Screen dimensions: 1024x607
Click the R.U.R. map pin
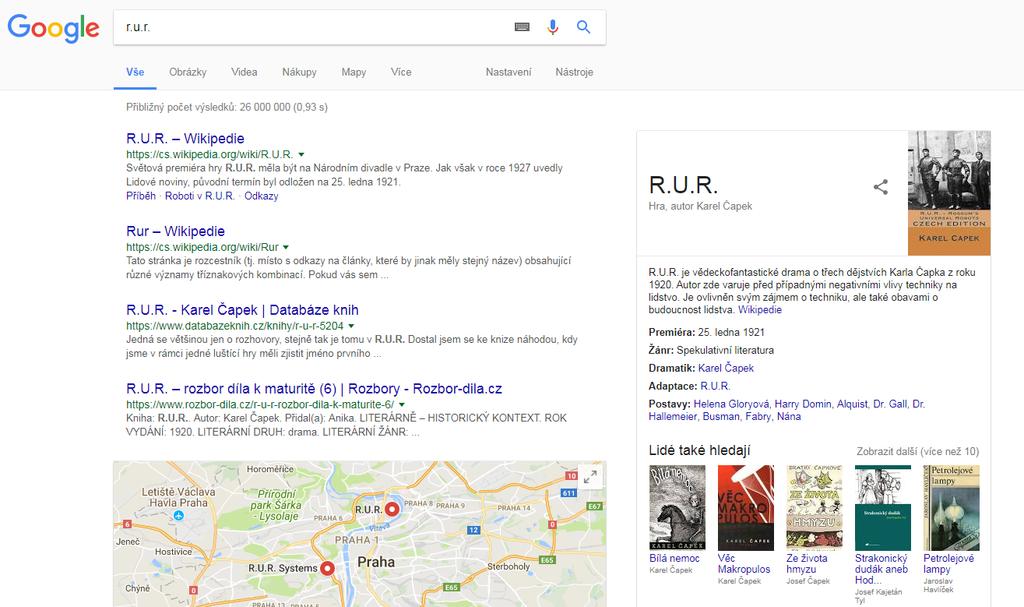392,509
